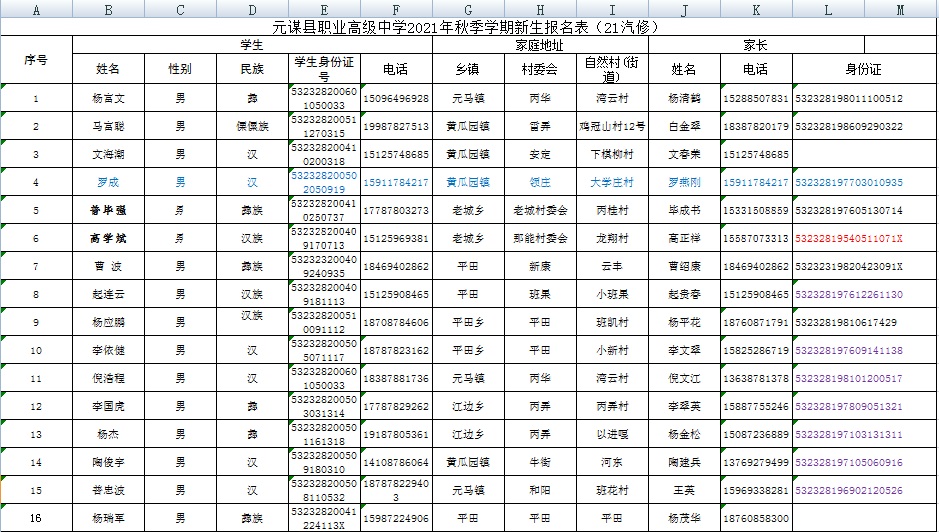This screenshot has height=532, width=939.
Task: Click the title cell 元谋县职业高级中学2021年秋季学期新生报名表
Action: 468,28
